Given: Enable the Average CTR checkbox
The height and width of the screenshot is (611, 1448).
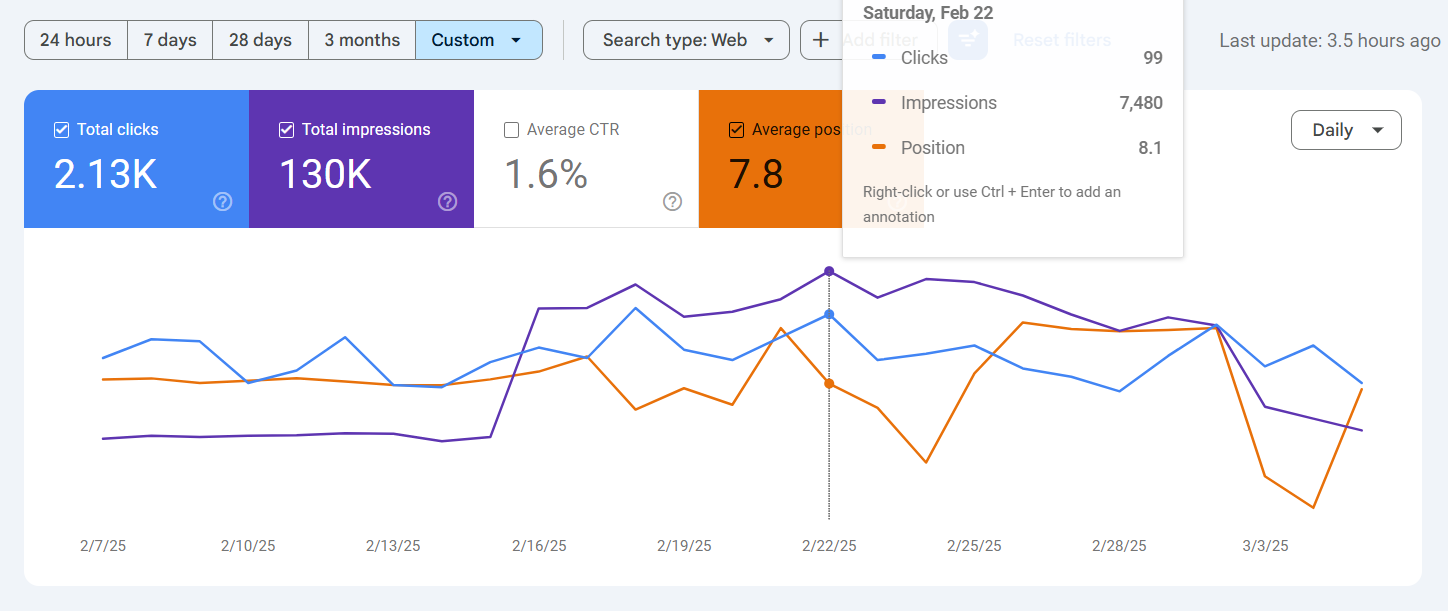Looking at the screenshot, I should click(512, 130).
